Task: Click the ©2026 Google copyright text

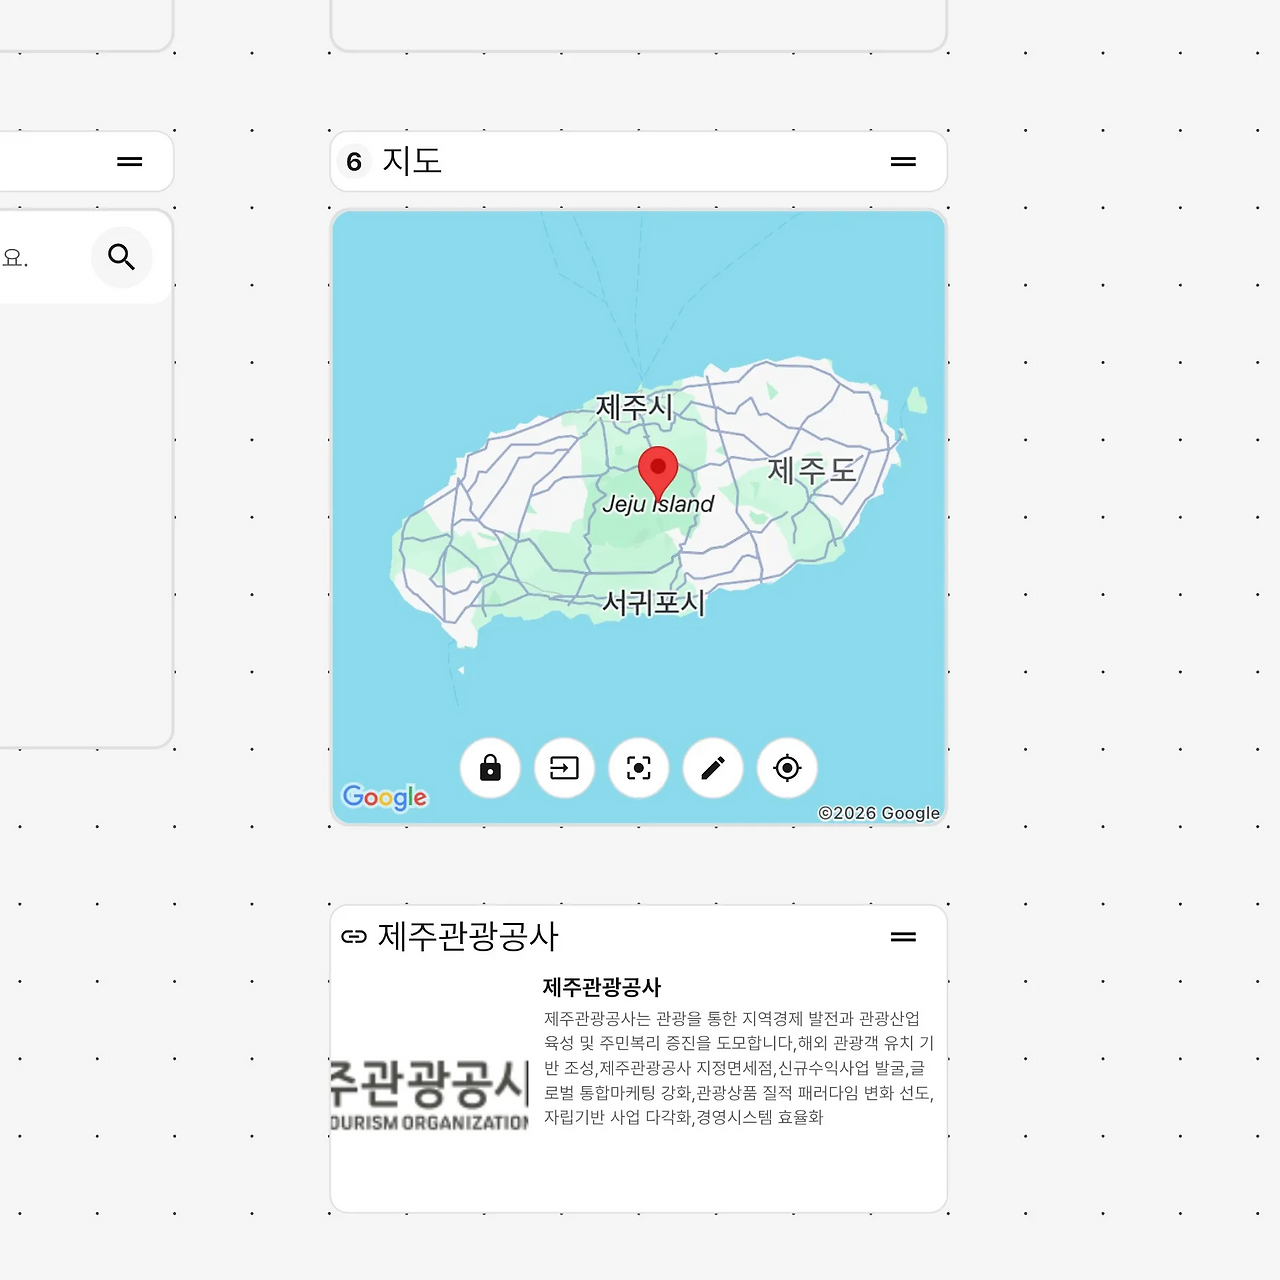Action: [879, 813]
